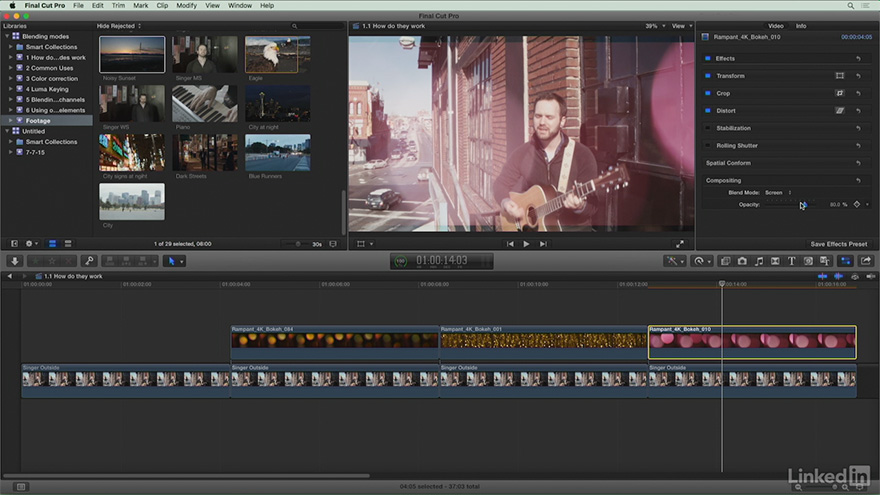Viewport: 880px width, 495px height.
Task: Switch browser to list view
Action: coord(68,244)
